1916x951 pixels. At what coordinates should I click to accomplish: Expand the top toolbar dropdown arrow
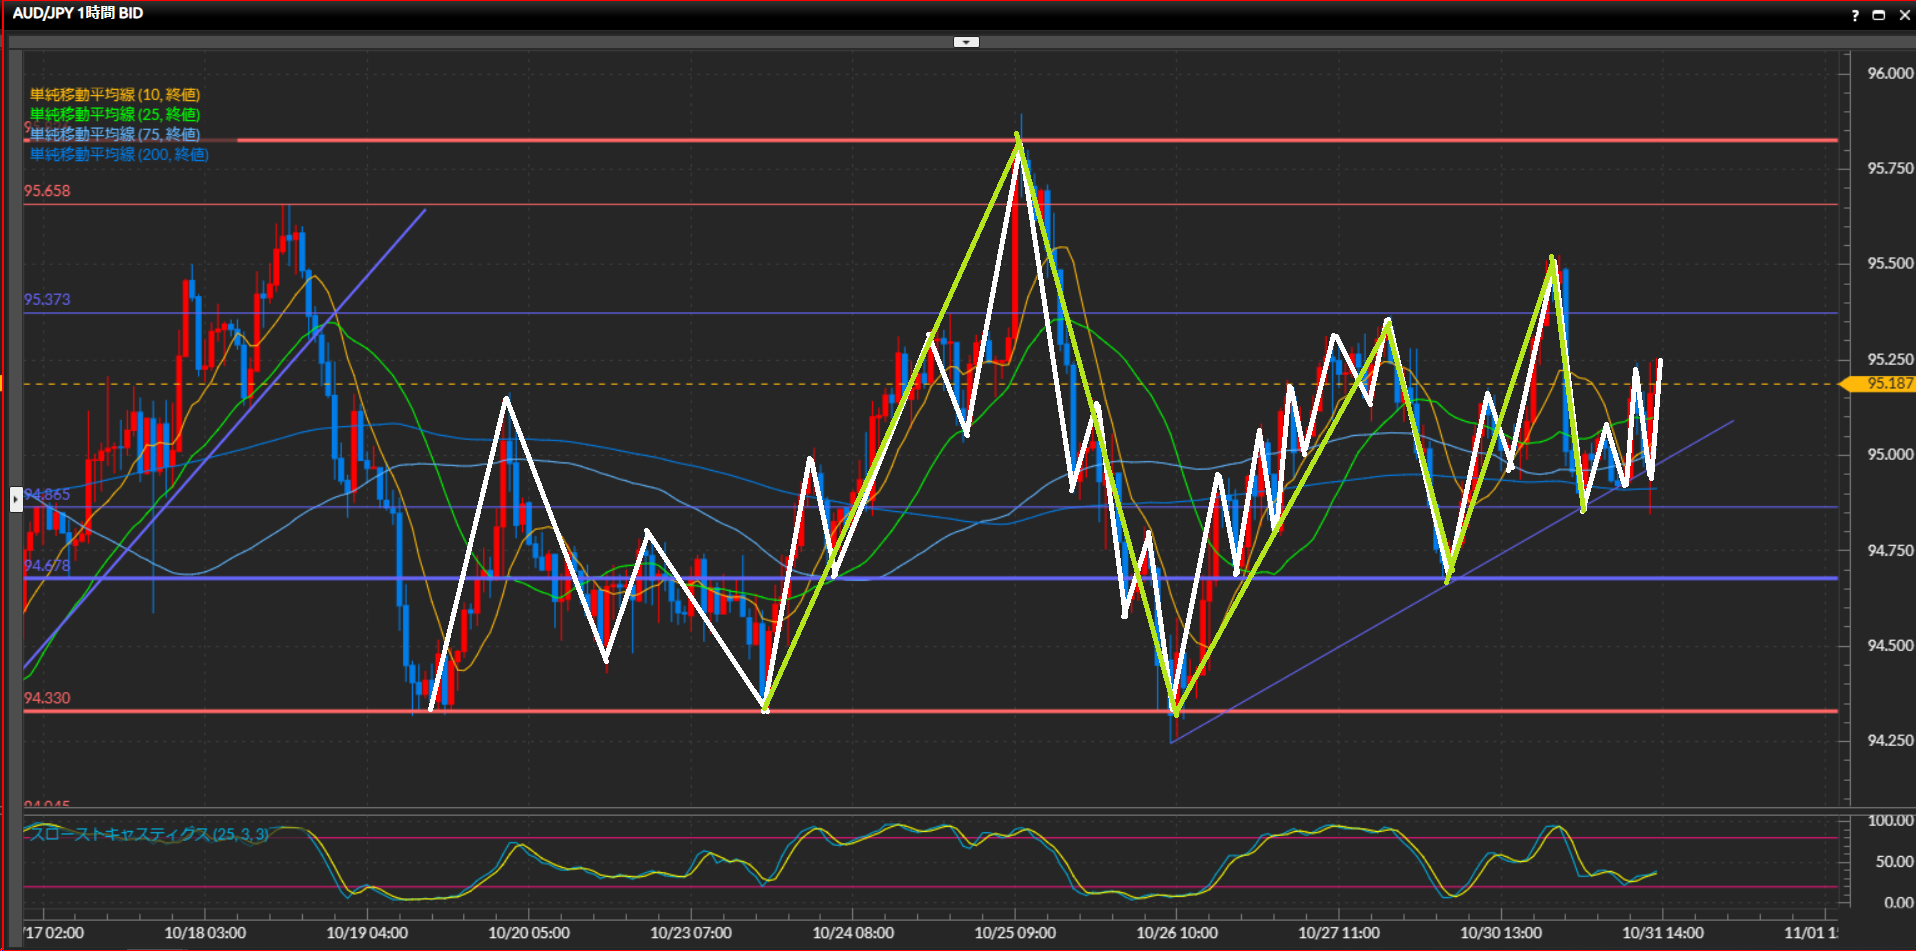tap(966, 42)
